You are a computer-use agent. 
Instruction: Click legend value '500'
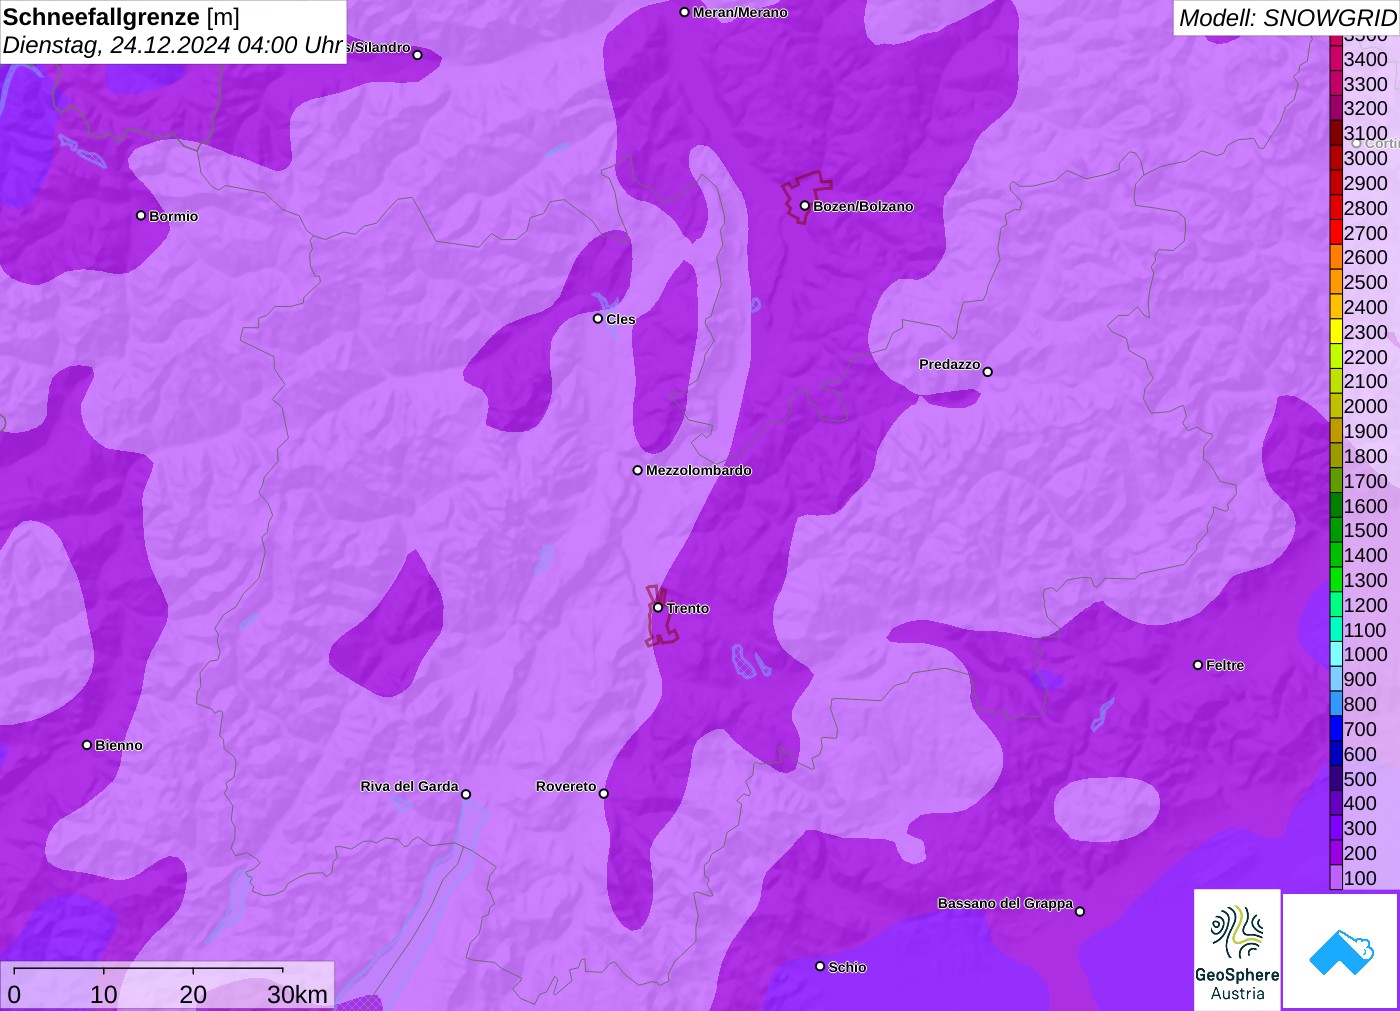click(1360, 779)
